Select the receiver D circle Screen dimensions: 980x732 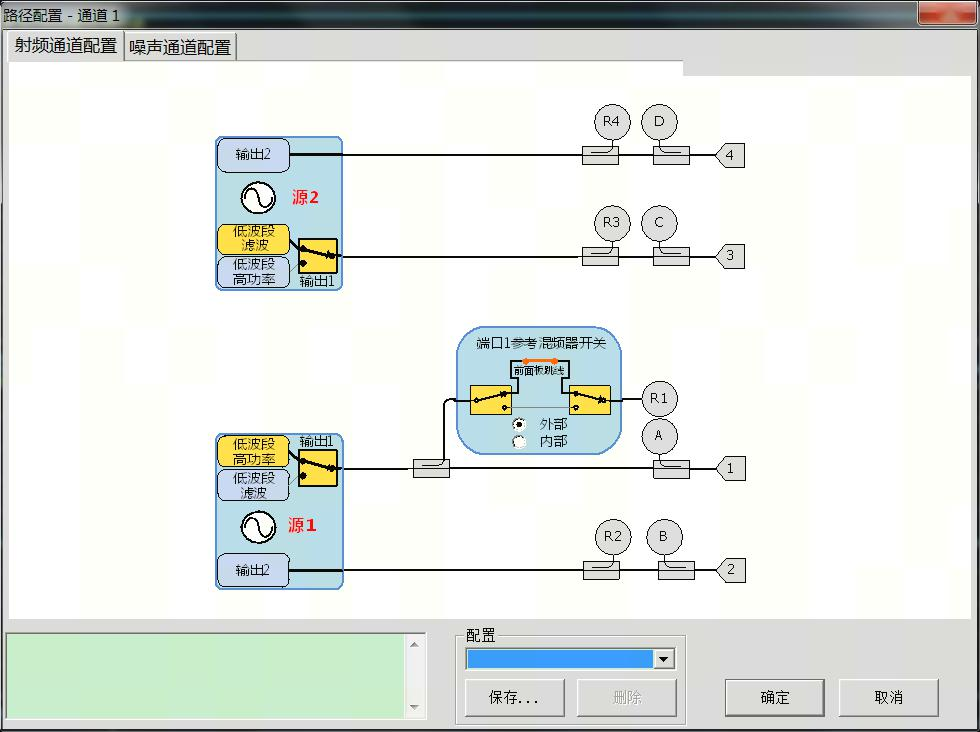659,123
